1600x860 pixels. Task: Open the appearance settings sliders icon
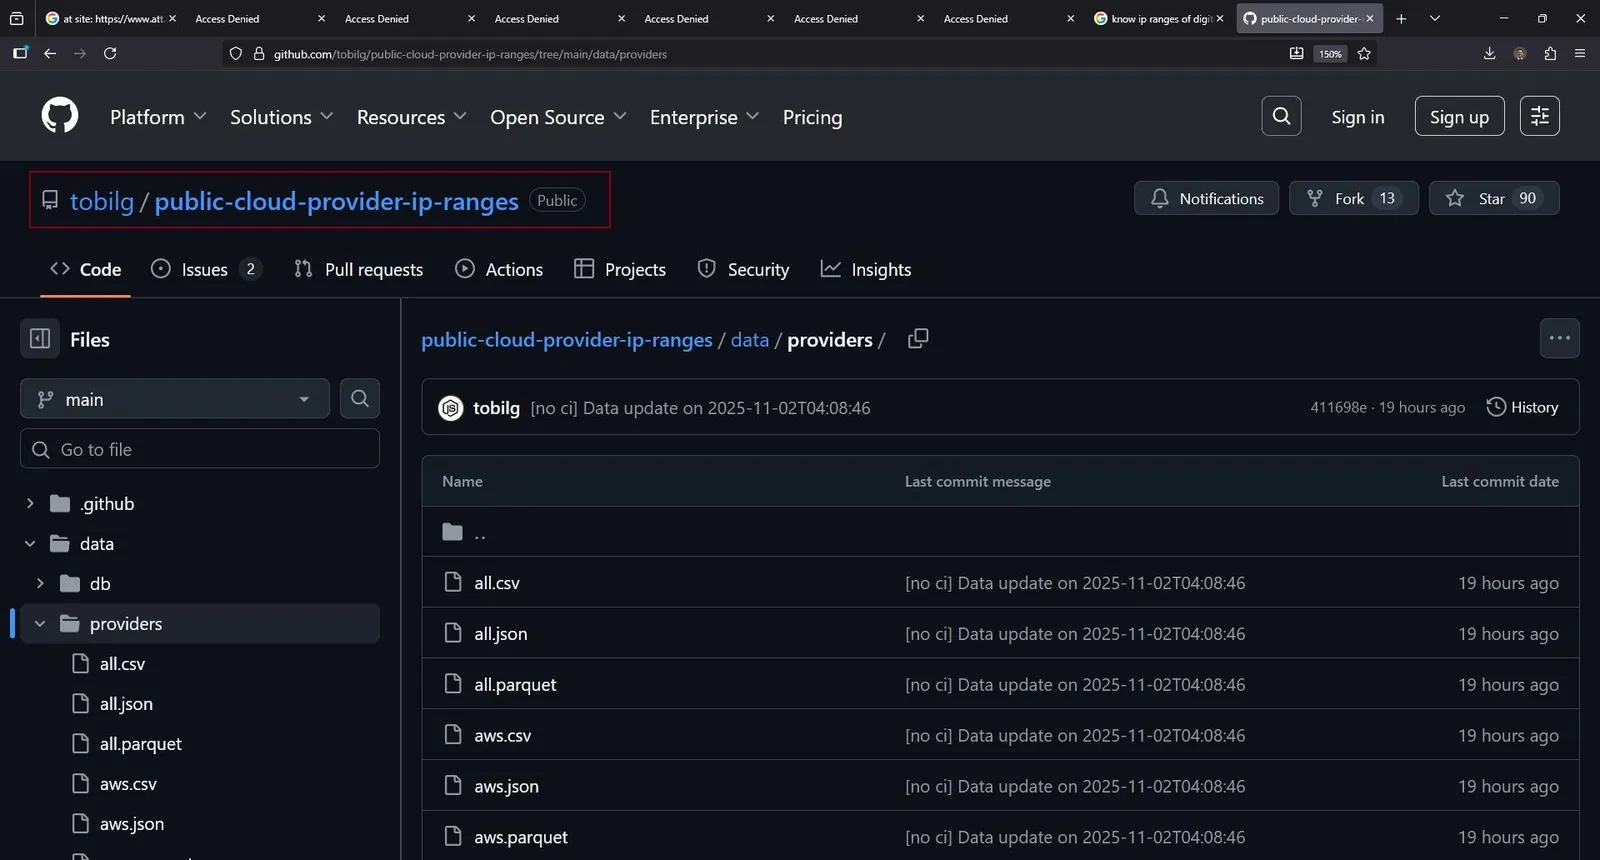(x=1540, y=116)
